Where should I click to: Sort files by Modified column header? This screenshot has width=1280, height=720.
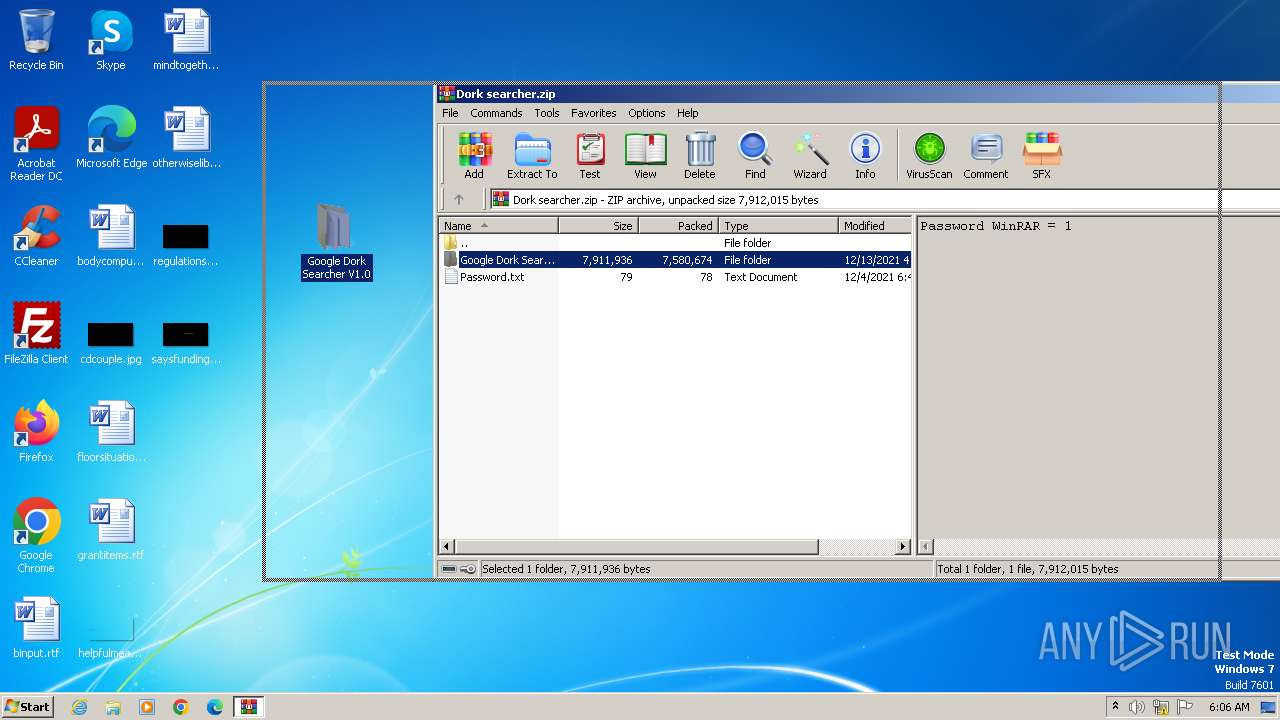point(875,226)
